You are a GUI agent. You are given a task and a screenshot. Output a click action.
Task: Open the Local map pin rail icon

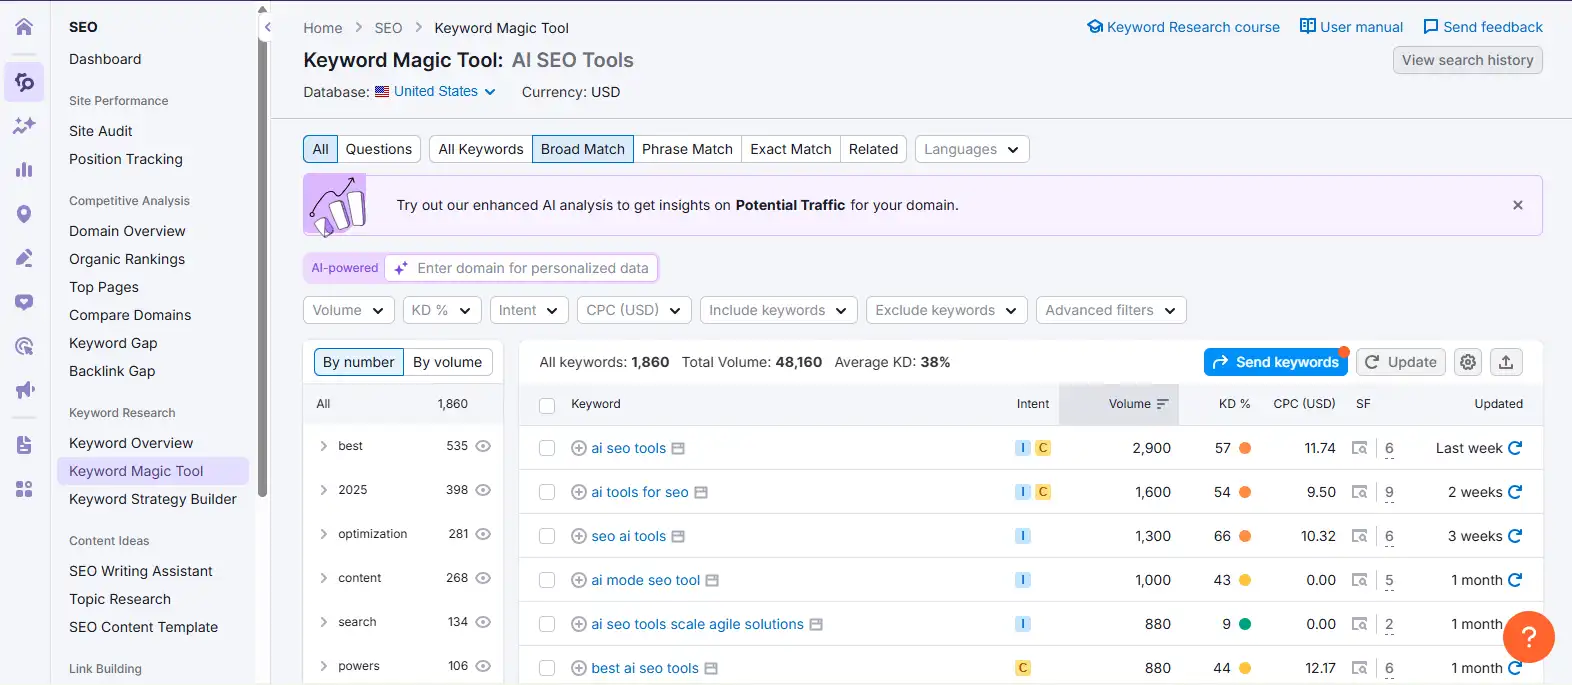pyautogui.click(x=24, y=214)
